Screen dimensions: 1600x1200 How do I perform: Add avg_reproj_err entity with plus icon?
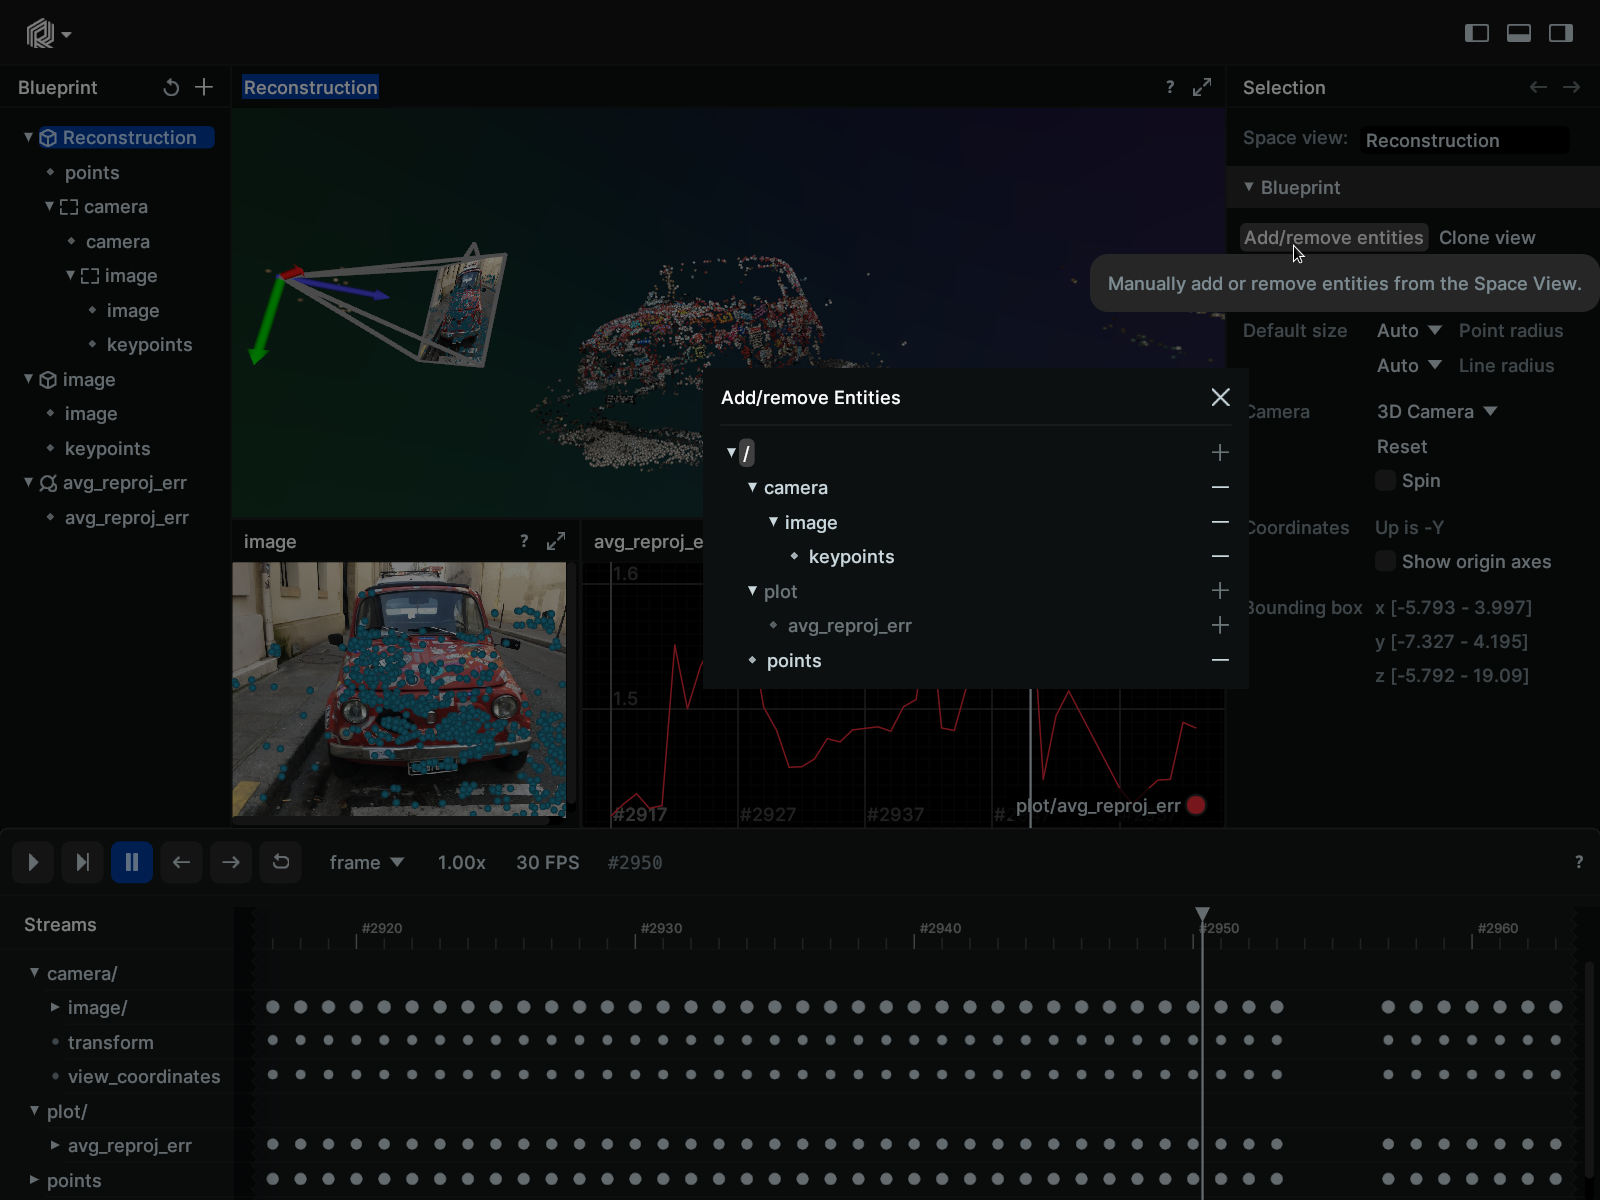pyautogui.click(x=1220, y=625)
